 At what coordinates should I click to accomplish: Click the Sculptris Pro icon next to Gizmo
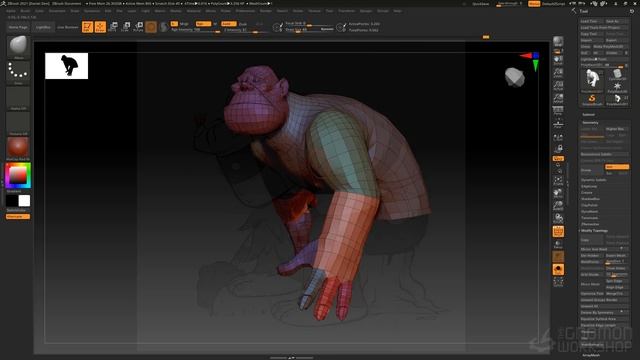tap(164, 27)
